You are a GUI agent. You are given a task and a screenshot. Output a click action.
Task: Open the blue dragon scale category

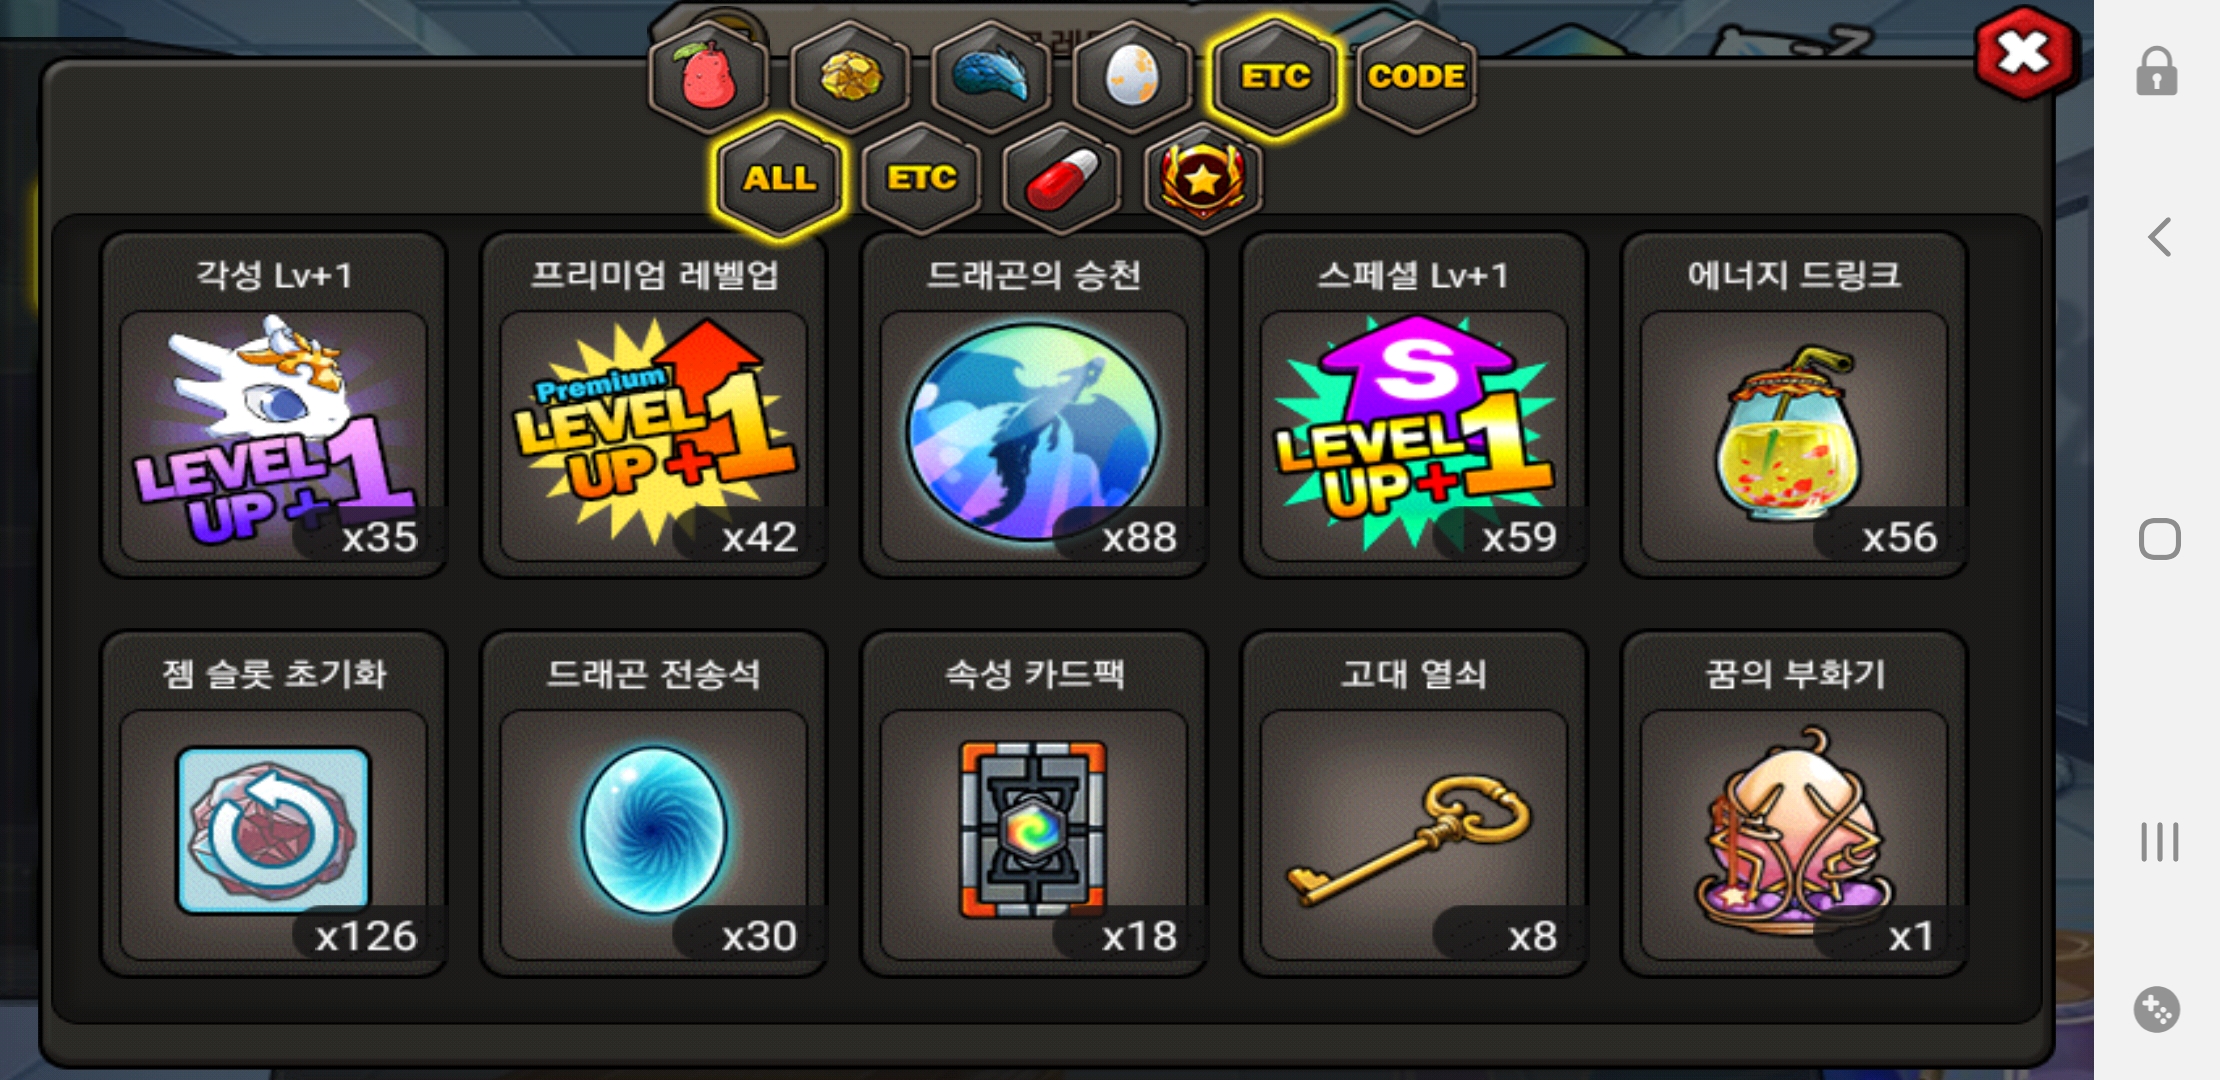click(x=991, y=78)
